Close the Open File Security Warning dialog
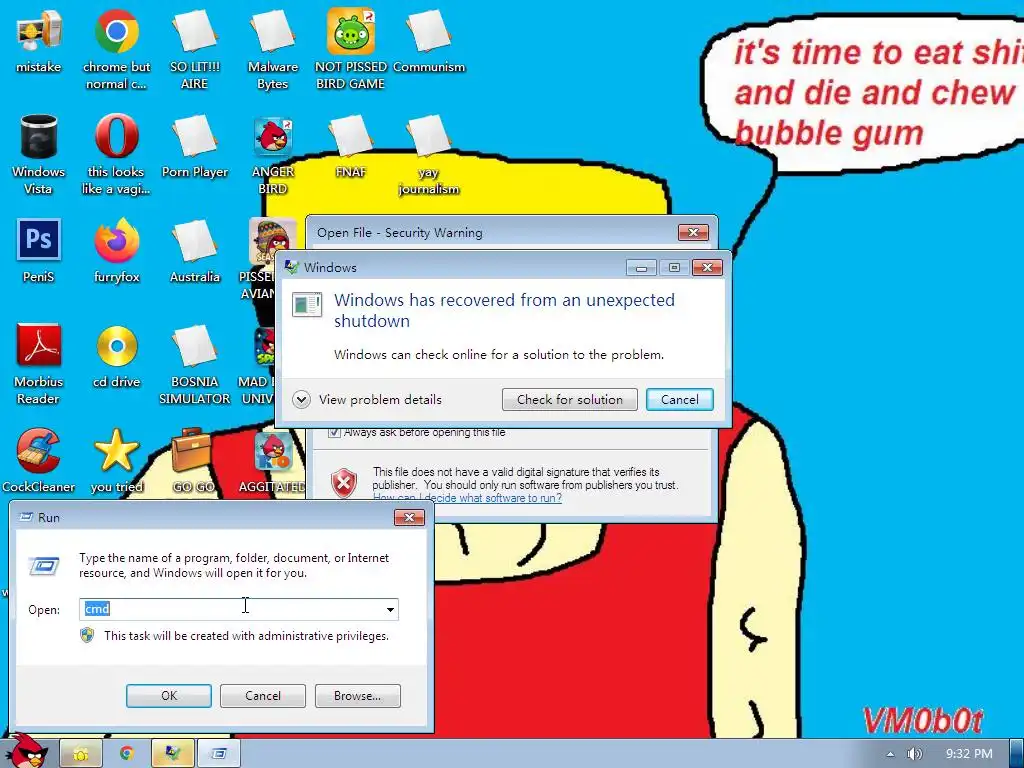Image resolution: width=1024 pixels, height=768 pixels. (694, 232)
